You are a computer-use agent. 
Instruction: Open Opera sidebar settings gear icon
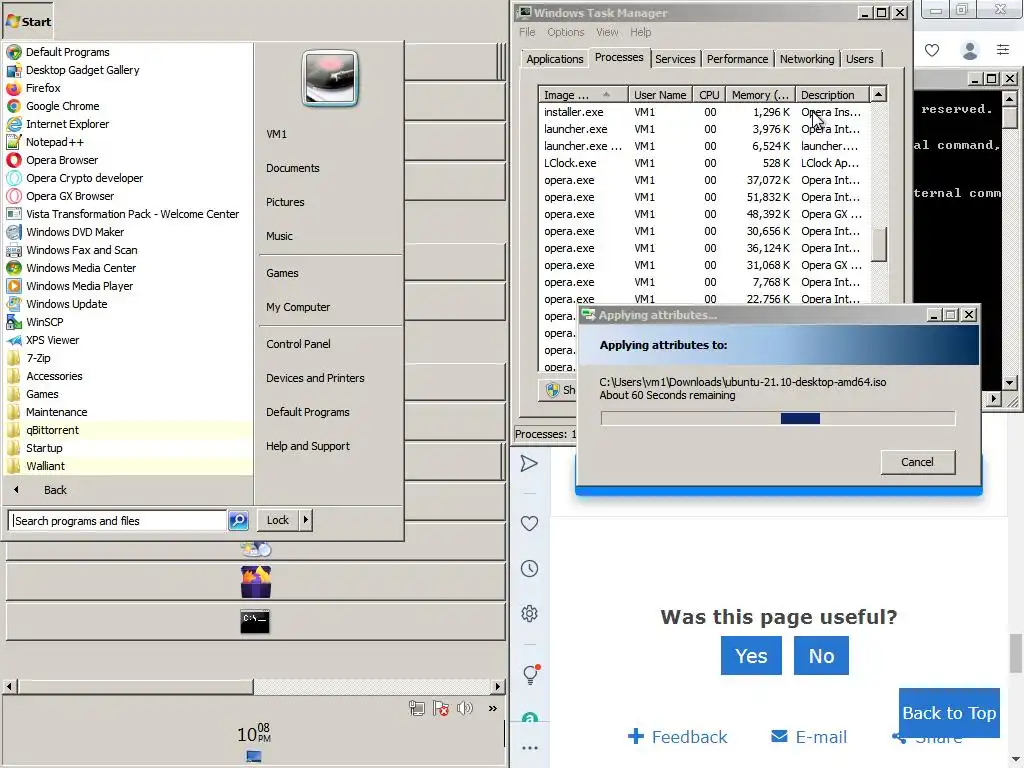(530, 613)
